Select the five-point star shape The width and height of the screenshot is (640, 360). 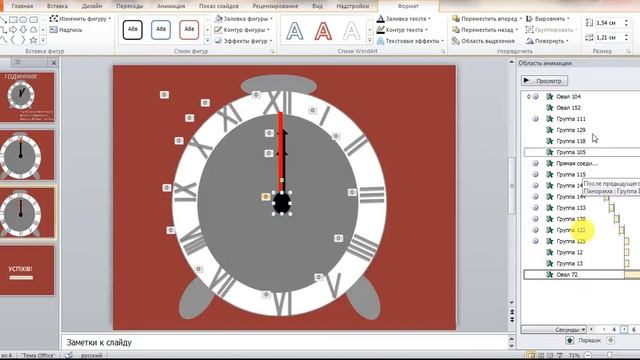(33, 40)
